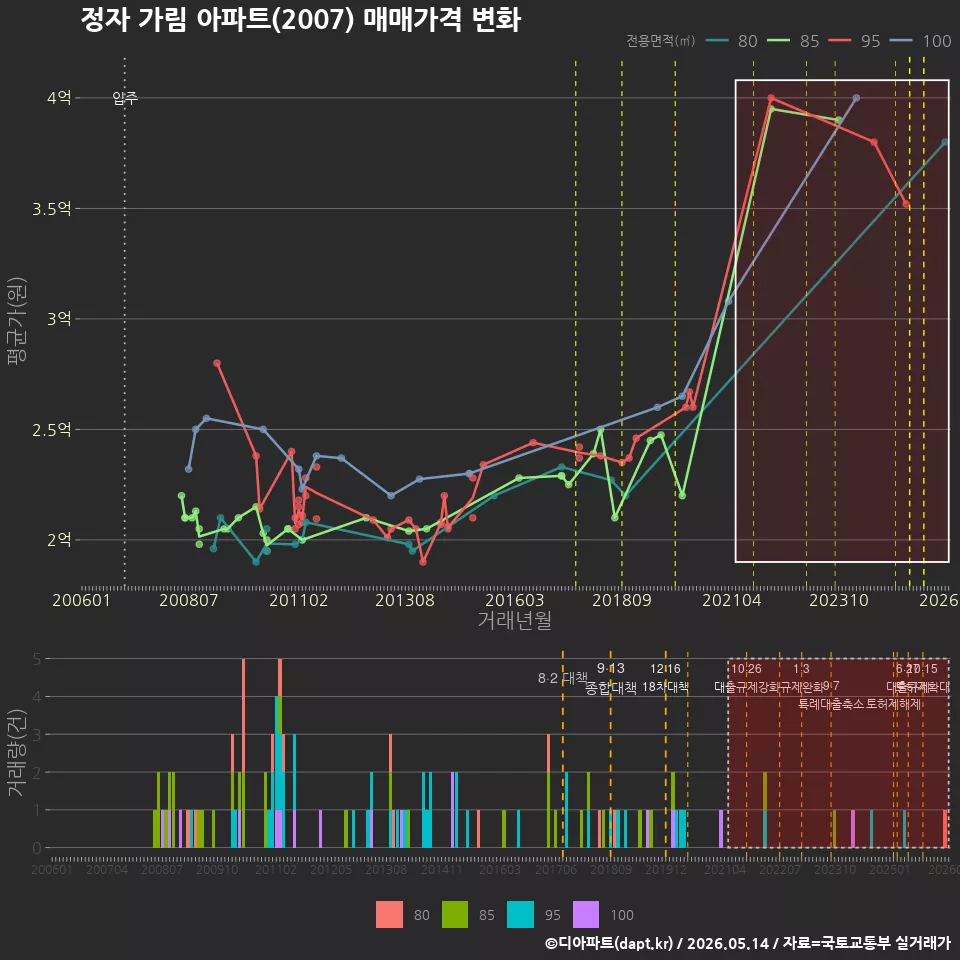Screen dimensions: 960x960
Task: Click the 1·3 policy annotation
Action: [x=801, y=669]
